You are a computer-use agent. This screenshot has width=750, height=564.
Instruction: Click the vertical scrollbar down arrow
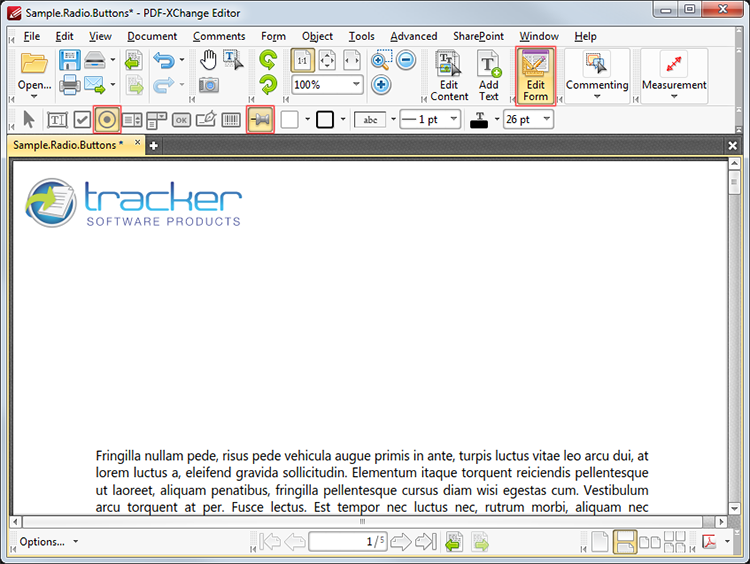tap(735, 508)
